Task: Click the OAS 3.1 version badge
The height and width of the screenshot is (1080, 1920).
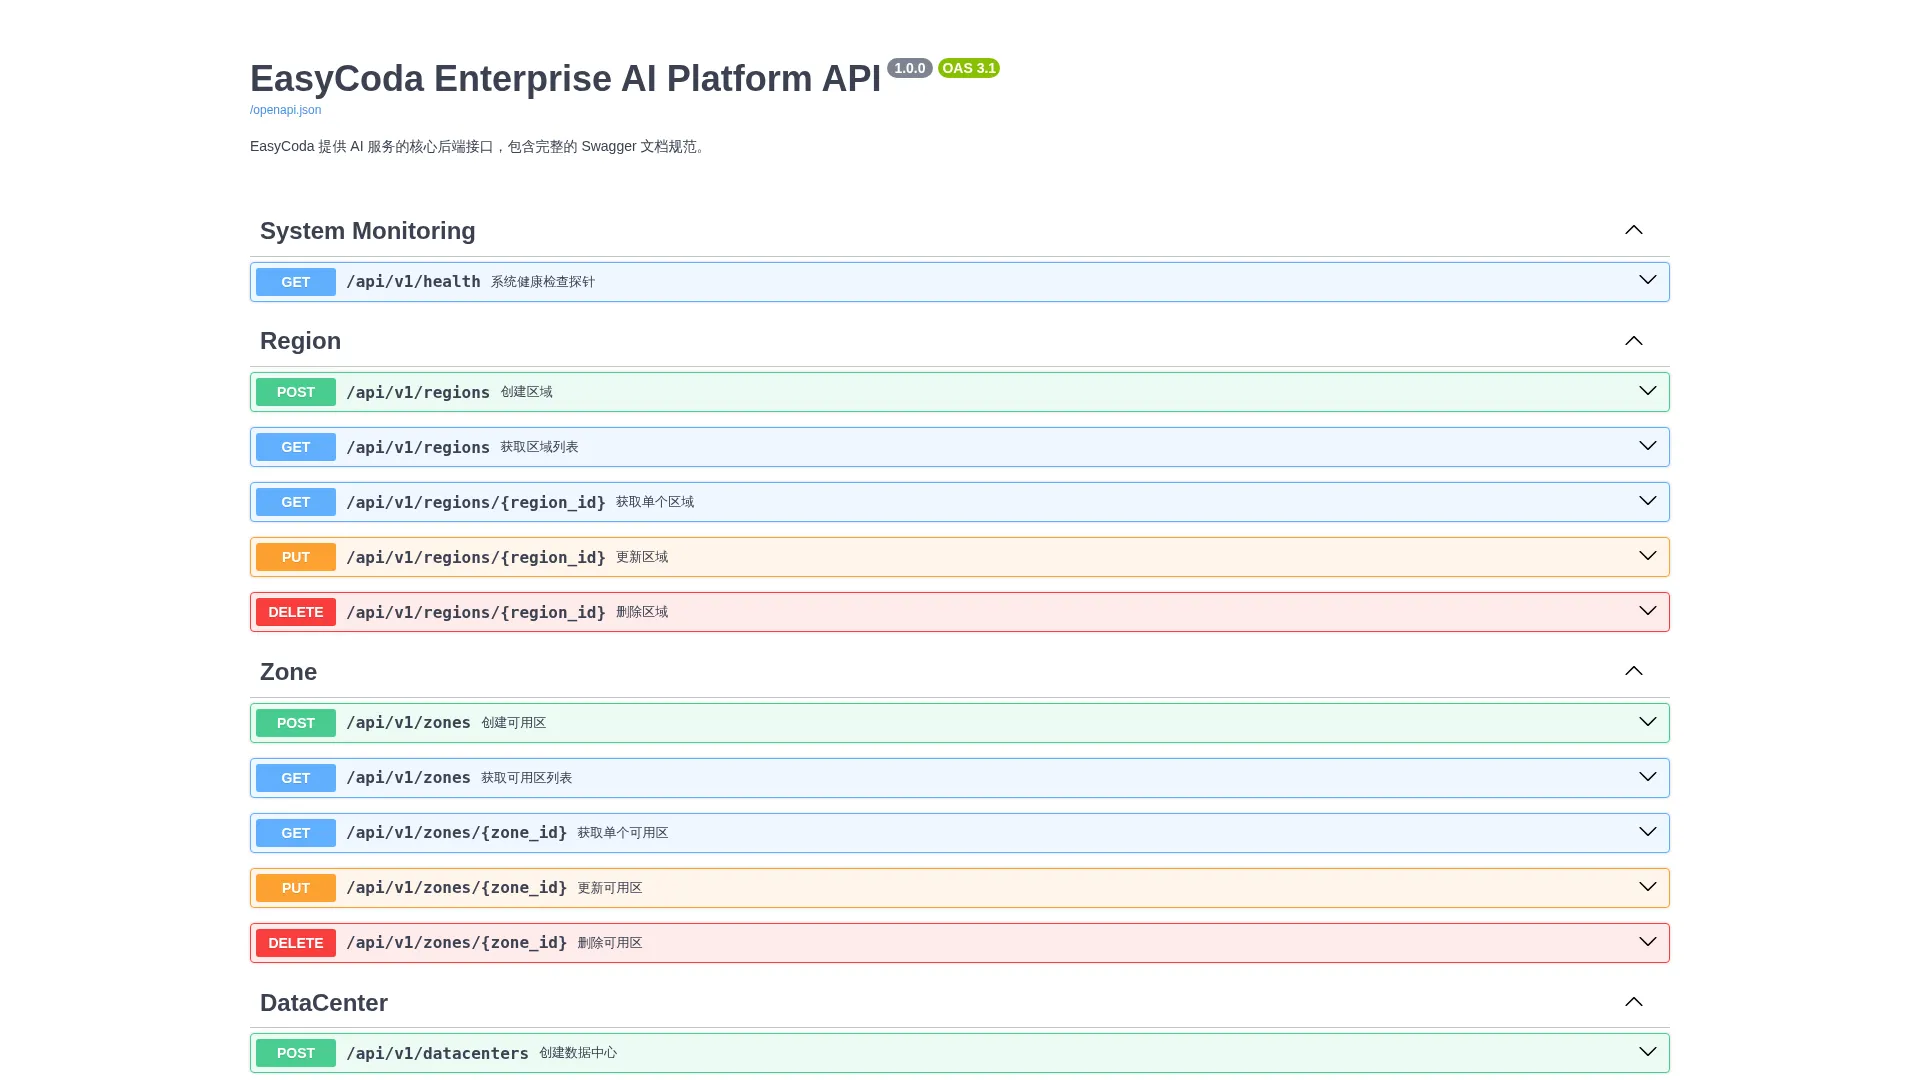Action: (x=969, y=68)
